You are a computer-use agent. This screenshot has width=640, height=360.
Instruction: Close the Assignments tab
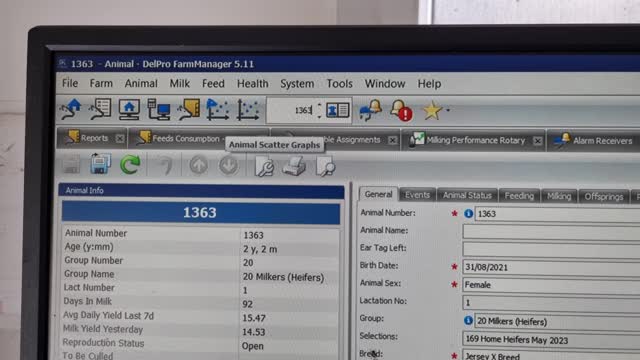[x=392, y=140]
